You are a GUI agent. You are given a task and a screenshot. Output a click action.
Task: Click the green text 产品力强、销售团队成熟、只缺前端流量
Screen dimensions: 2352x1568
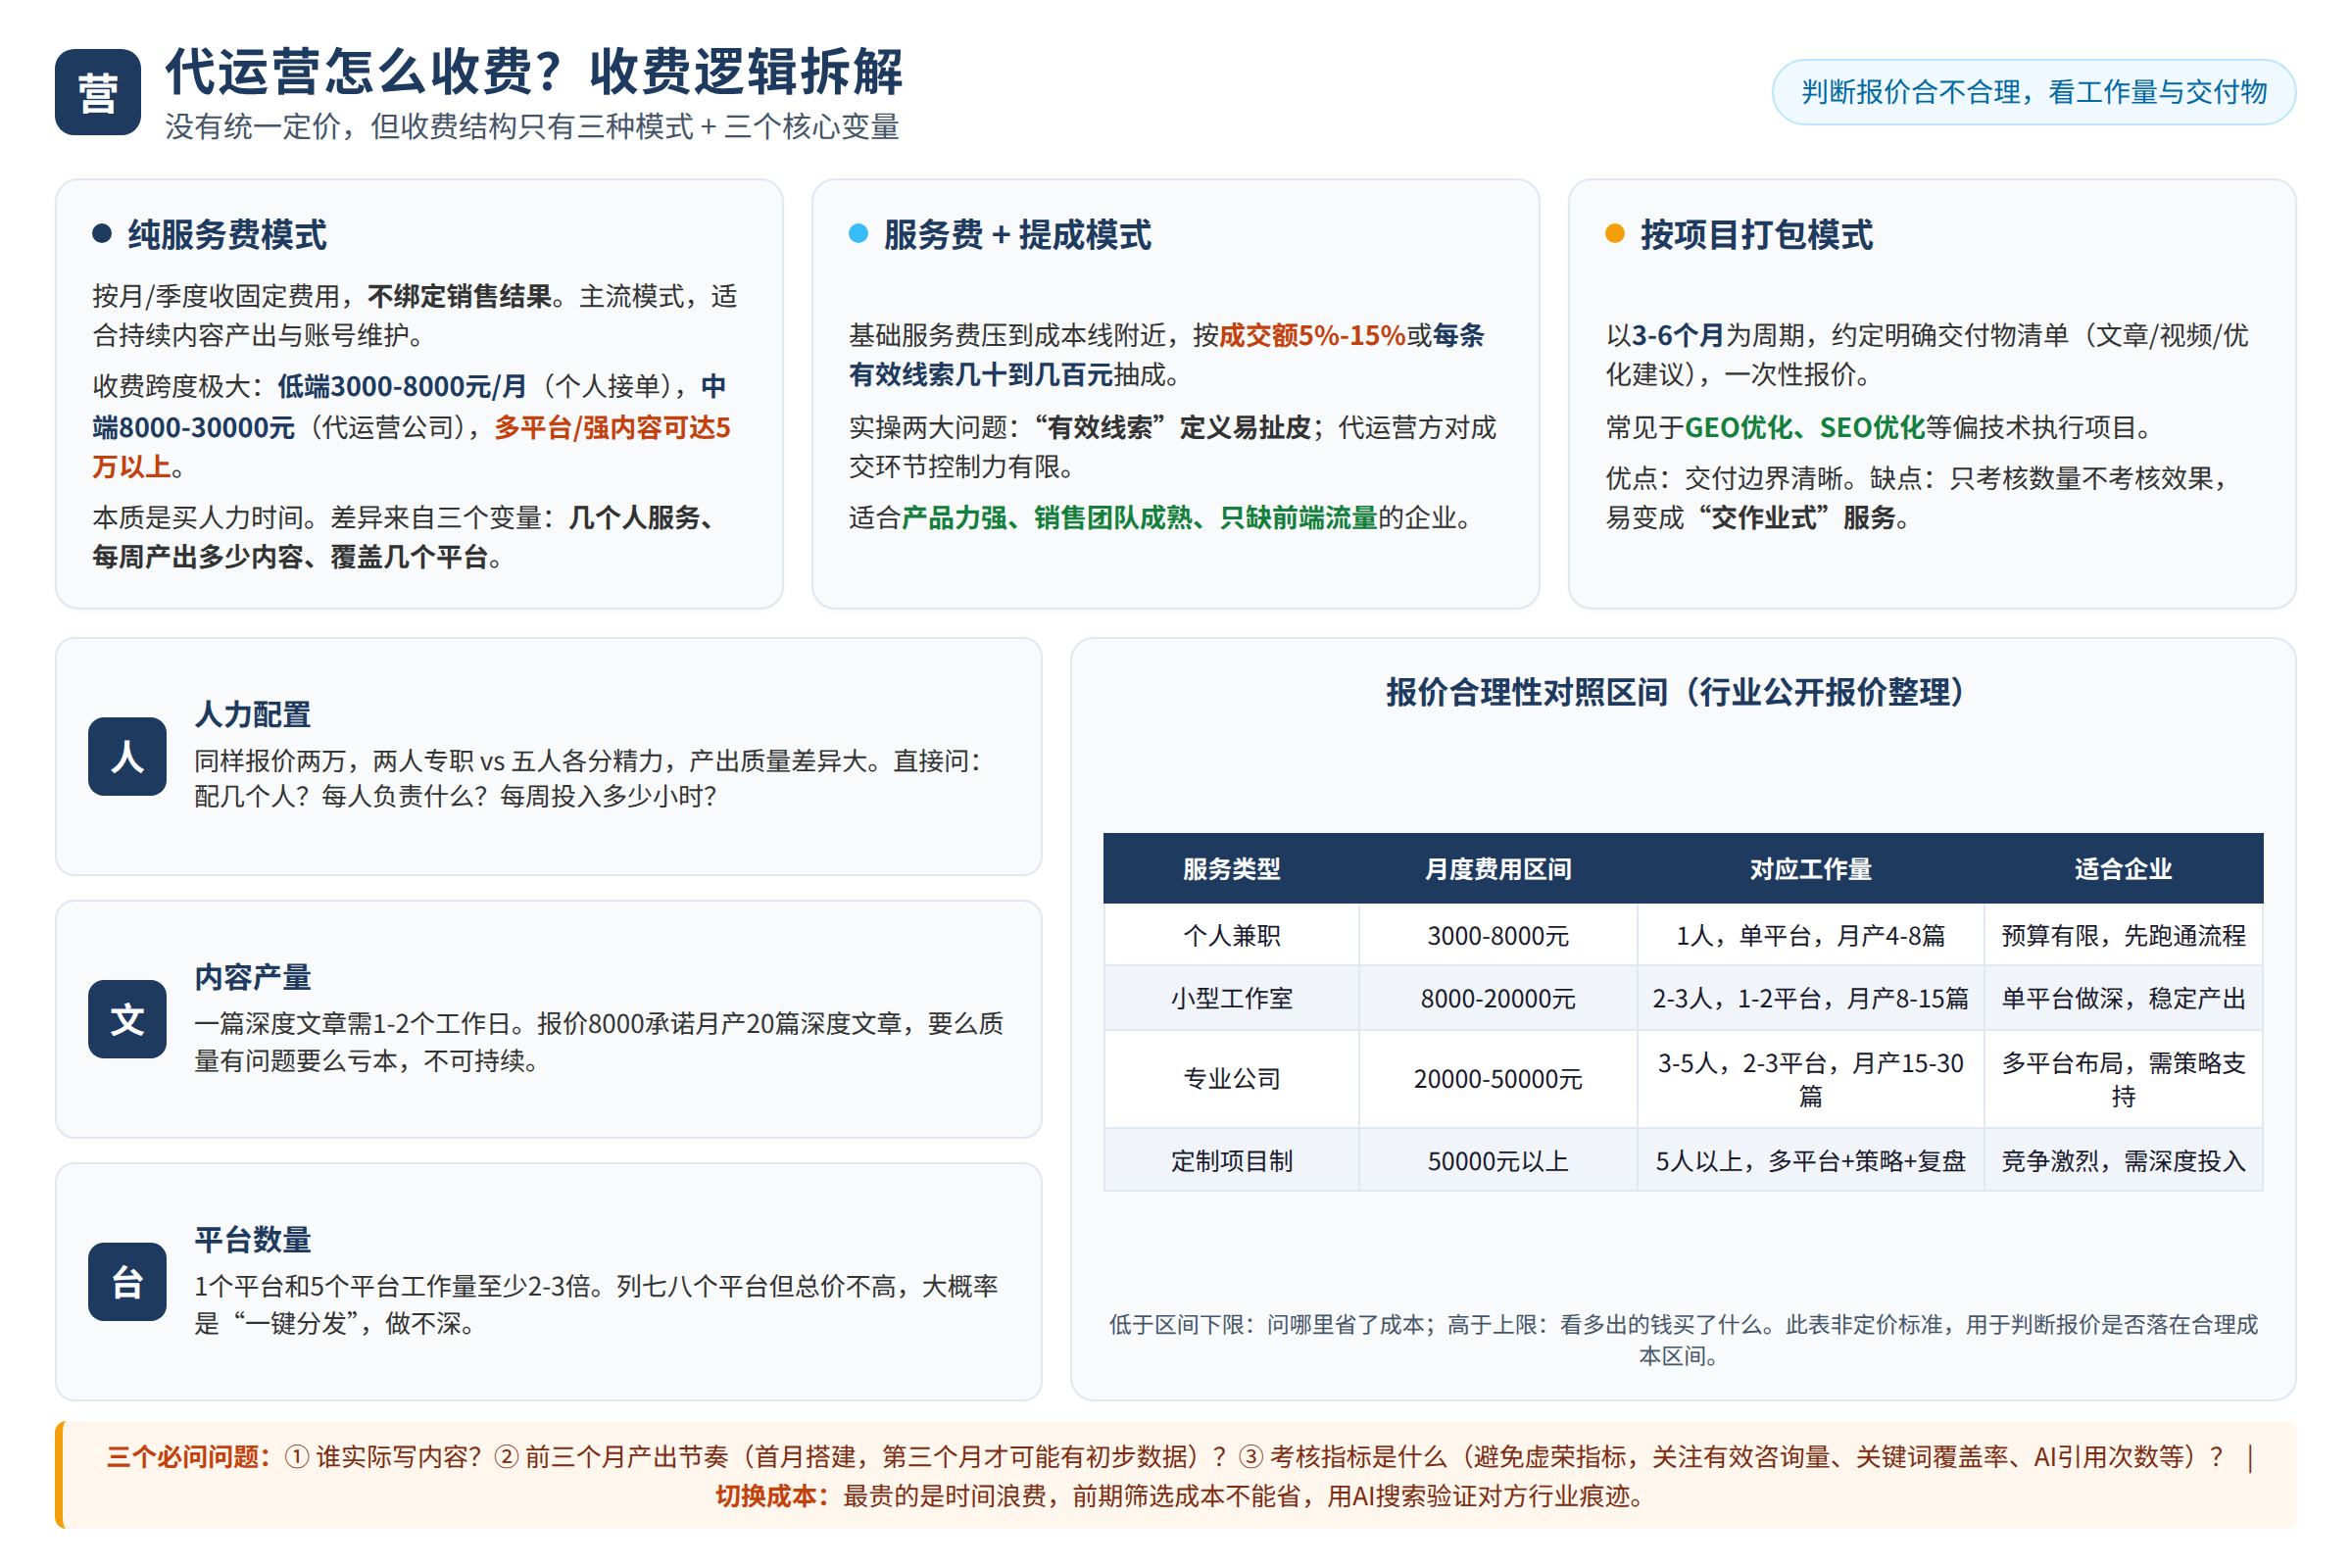coord(1140,517)
